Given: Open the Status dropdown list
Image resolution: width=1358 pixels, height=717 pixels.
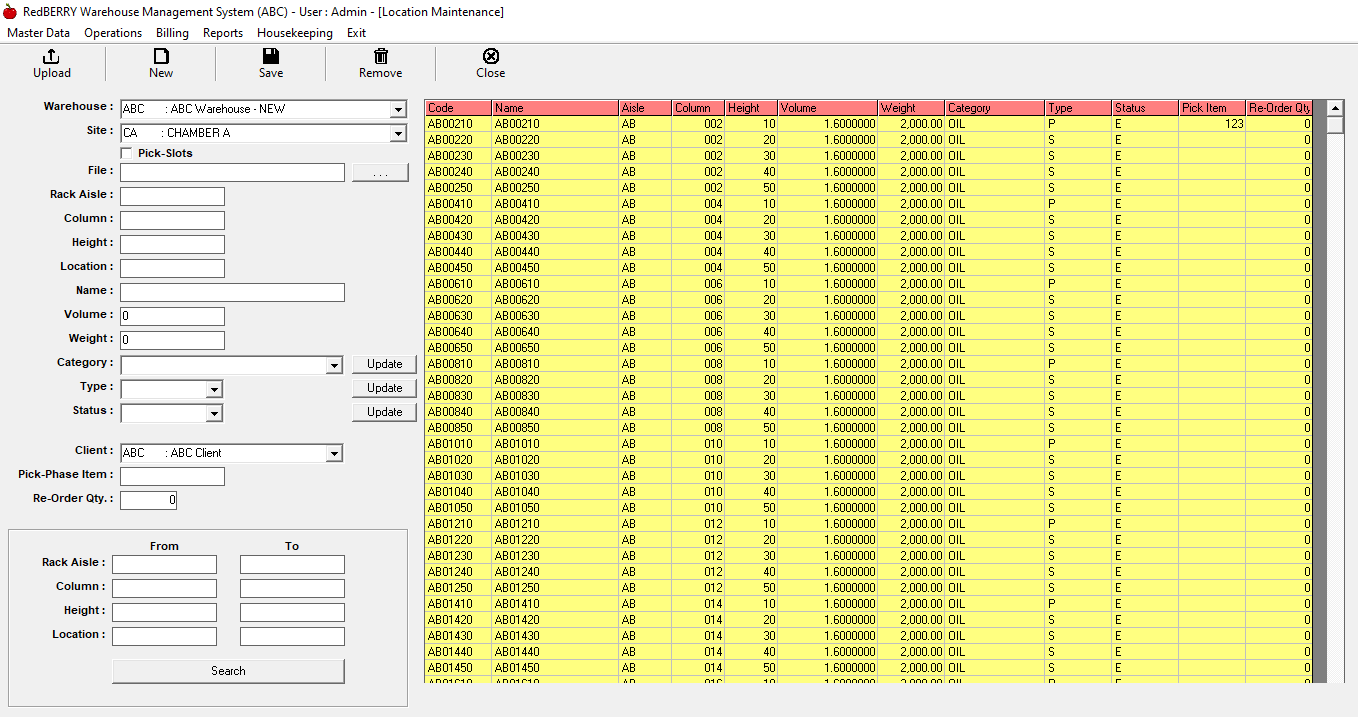Looking at the screenshot, I should tap(214, 413).
